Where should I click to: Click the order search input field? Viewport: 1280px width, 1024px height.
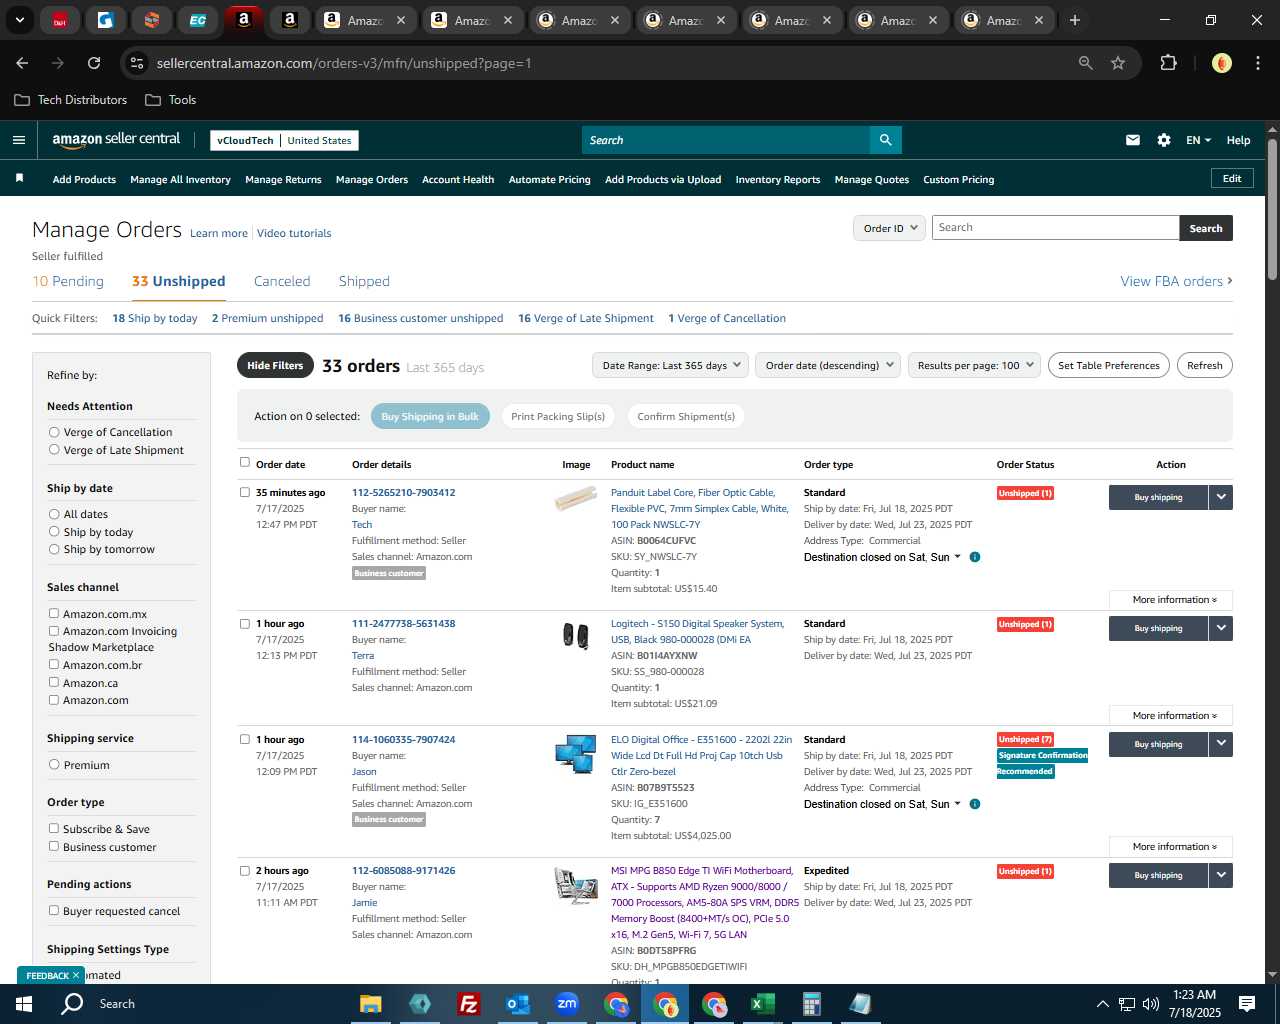[x=1055, y=228]
